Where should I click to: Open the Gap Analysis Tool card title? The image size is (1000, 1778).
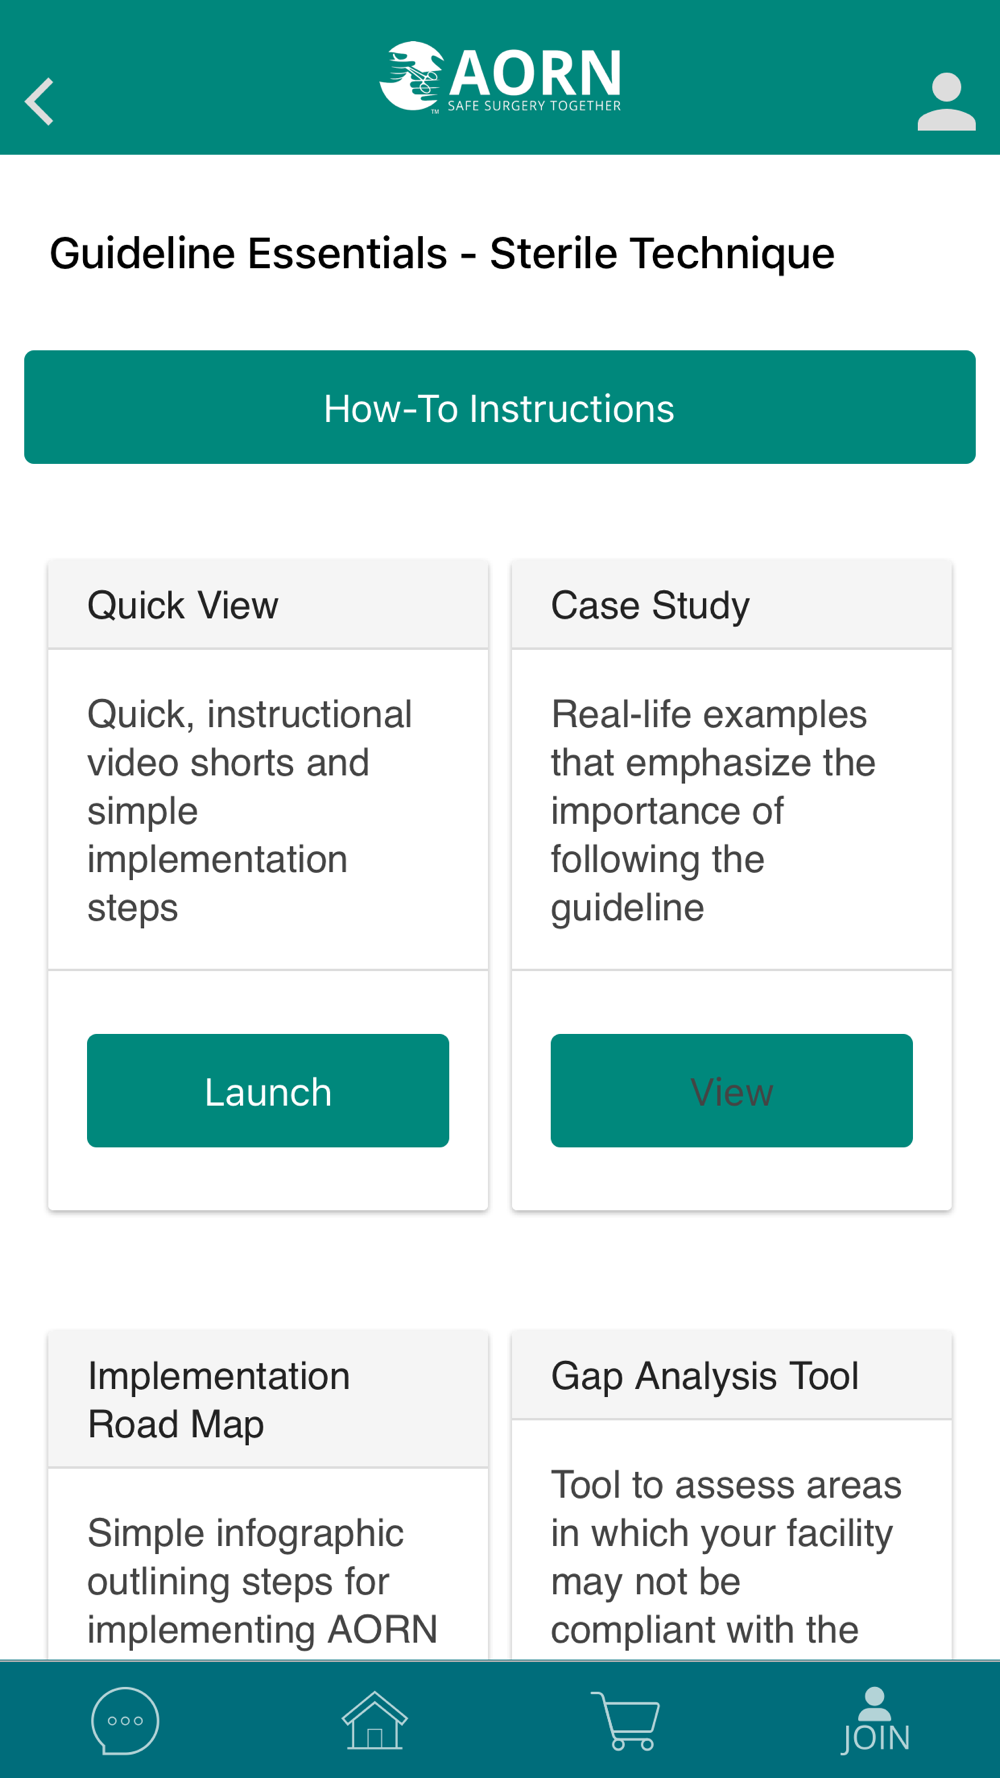[x=704, y=1377]
